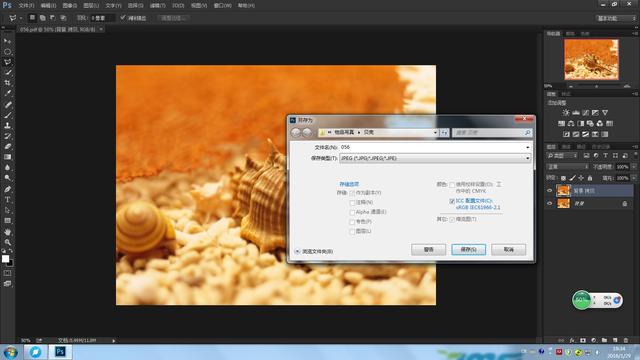Image resolution: width=640 pixels, height=360 pixels.
Task: Select the Clone Stamp tool
Action: pyautogui.click(x=7, y=126)
